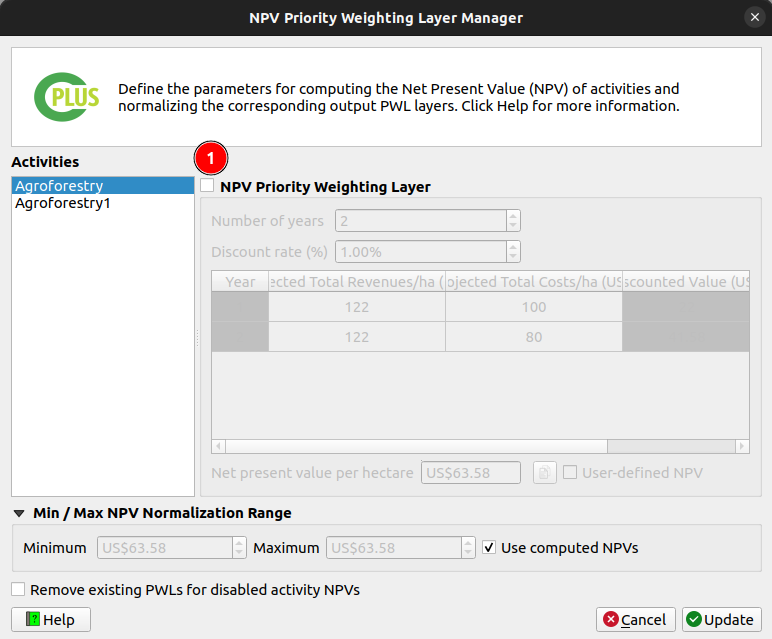The image size is (772, 639).
Task: Enable Remove existing PWLs for disabled activity NPVs
Action: click(18, 589)
